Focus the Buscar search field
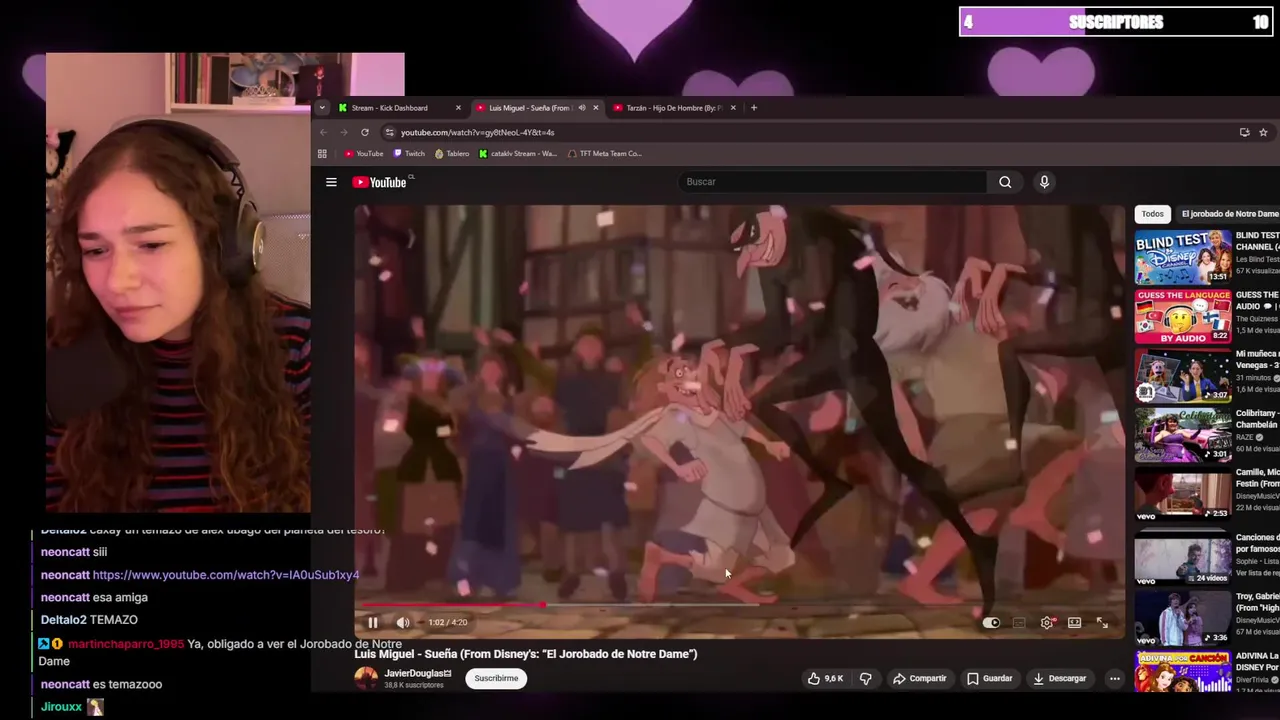 pos(832,182)
